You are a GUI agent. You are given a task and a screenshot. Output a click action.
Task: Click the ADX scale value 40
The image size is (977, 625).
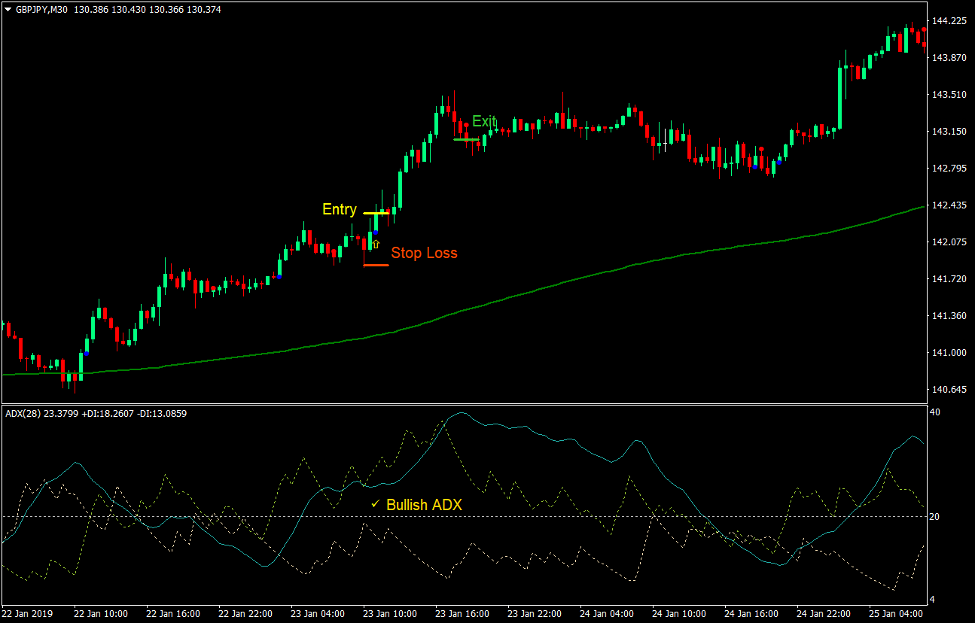coord(935,412)
